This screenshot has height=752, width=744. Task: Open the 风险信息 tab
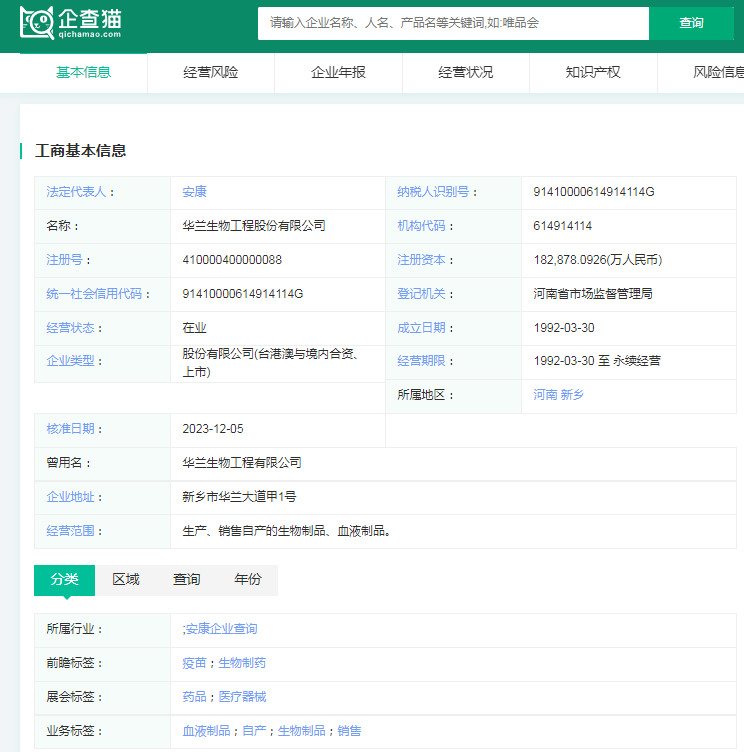coord(716,72)
